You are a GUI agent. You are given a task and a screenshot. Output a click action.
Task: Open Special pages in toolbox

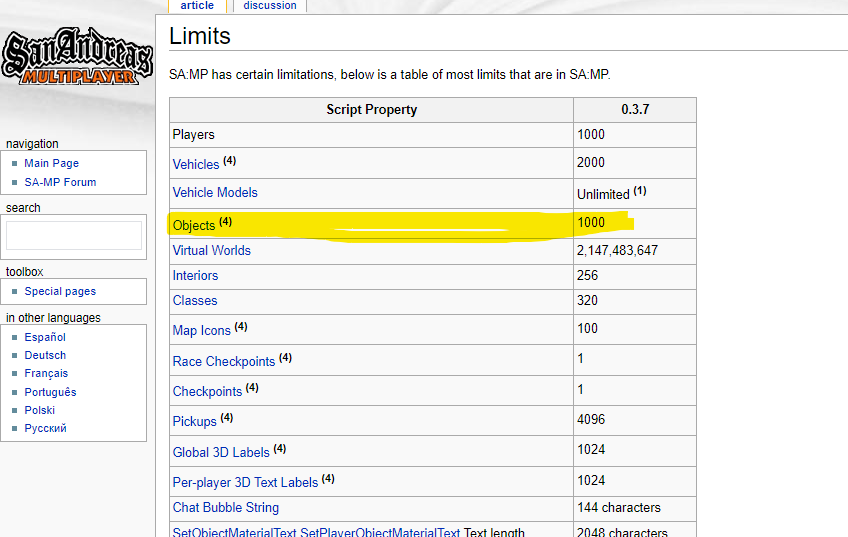pos(60,291)
